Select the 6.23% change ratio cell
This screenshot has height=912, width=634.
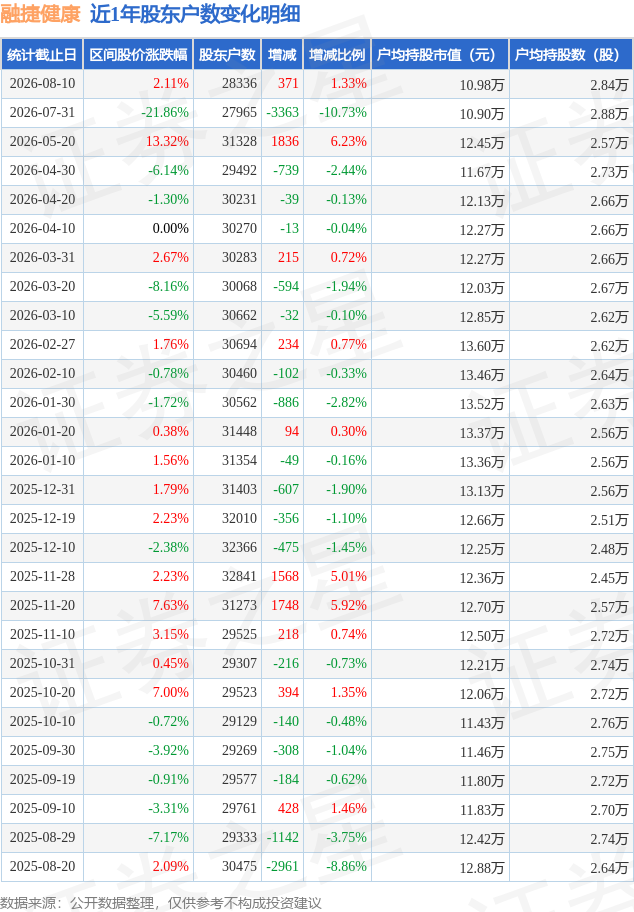(348, 141)
